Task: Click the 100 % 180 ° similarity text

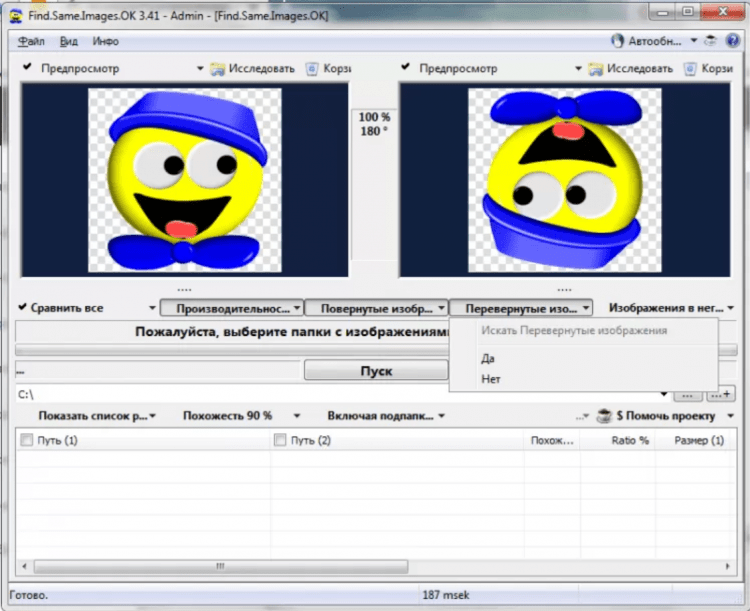Action: [x=375, y=124]
